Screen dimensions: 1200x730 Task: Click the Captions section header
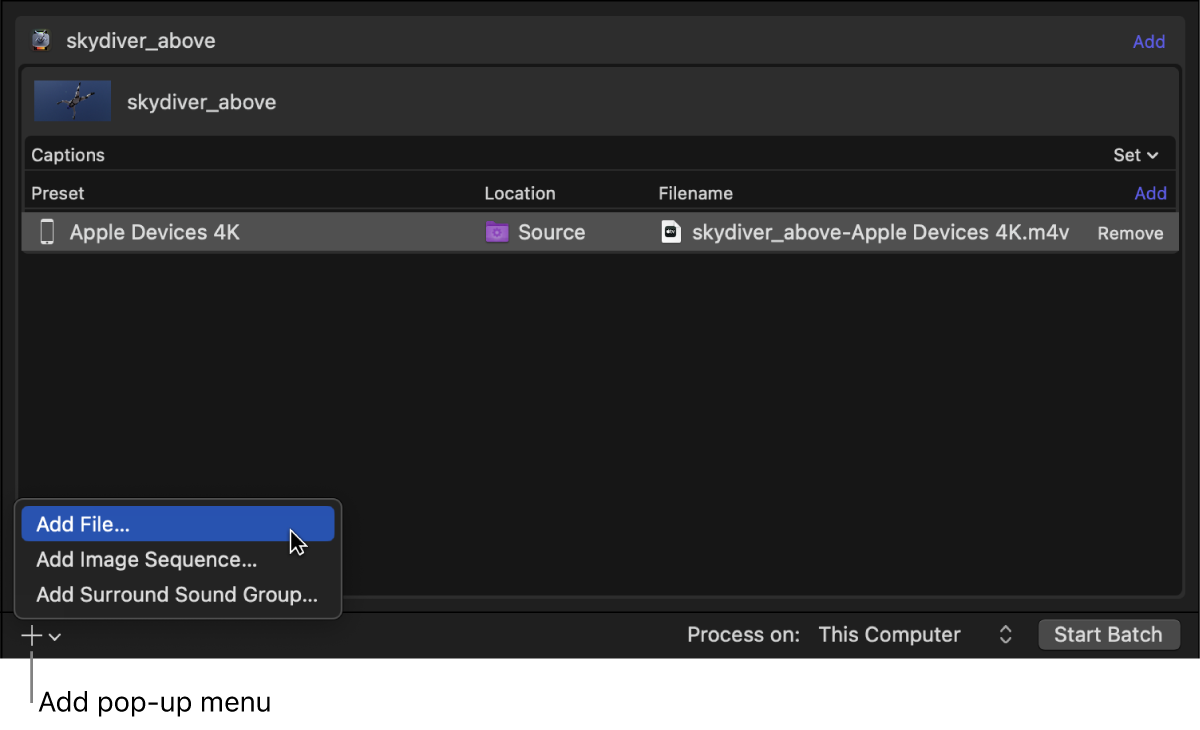pyautogui.click(x=67, y=154)
